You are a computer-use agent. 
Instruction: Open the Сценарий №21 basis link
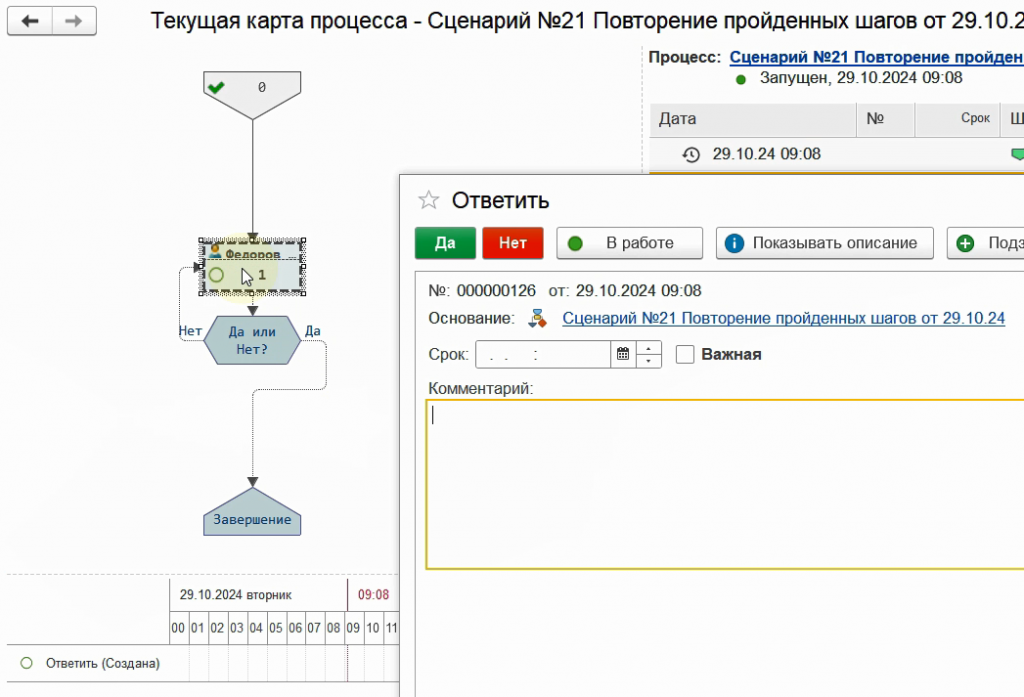(x=783, y=318)
